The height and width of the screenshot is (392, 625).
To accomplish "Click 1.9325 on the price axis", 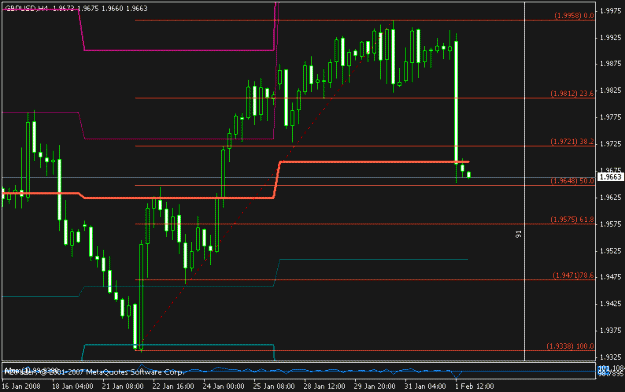I will pyautogui.click(x=610, y=357).
